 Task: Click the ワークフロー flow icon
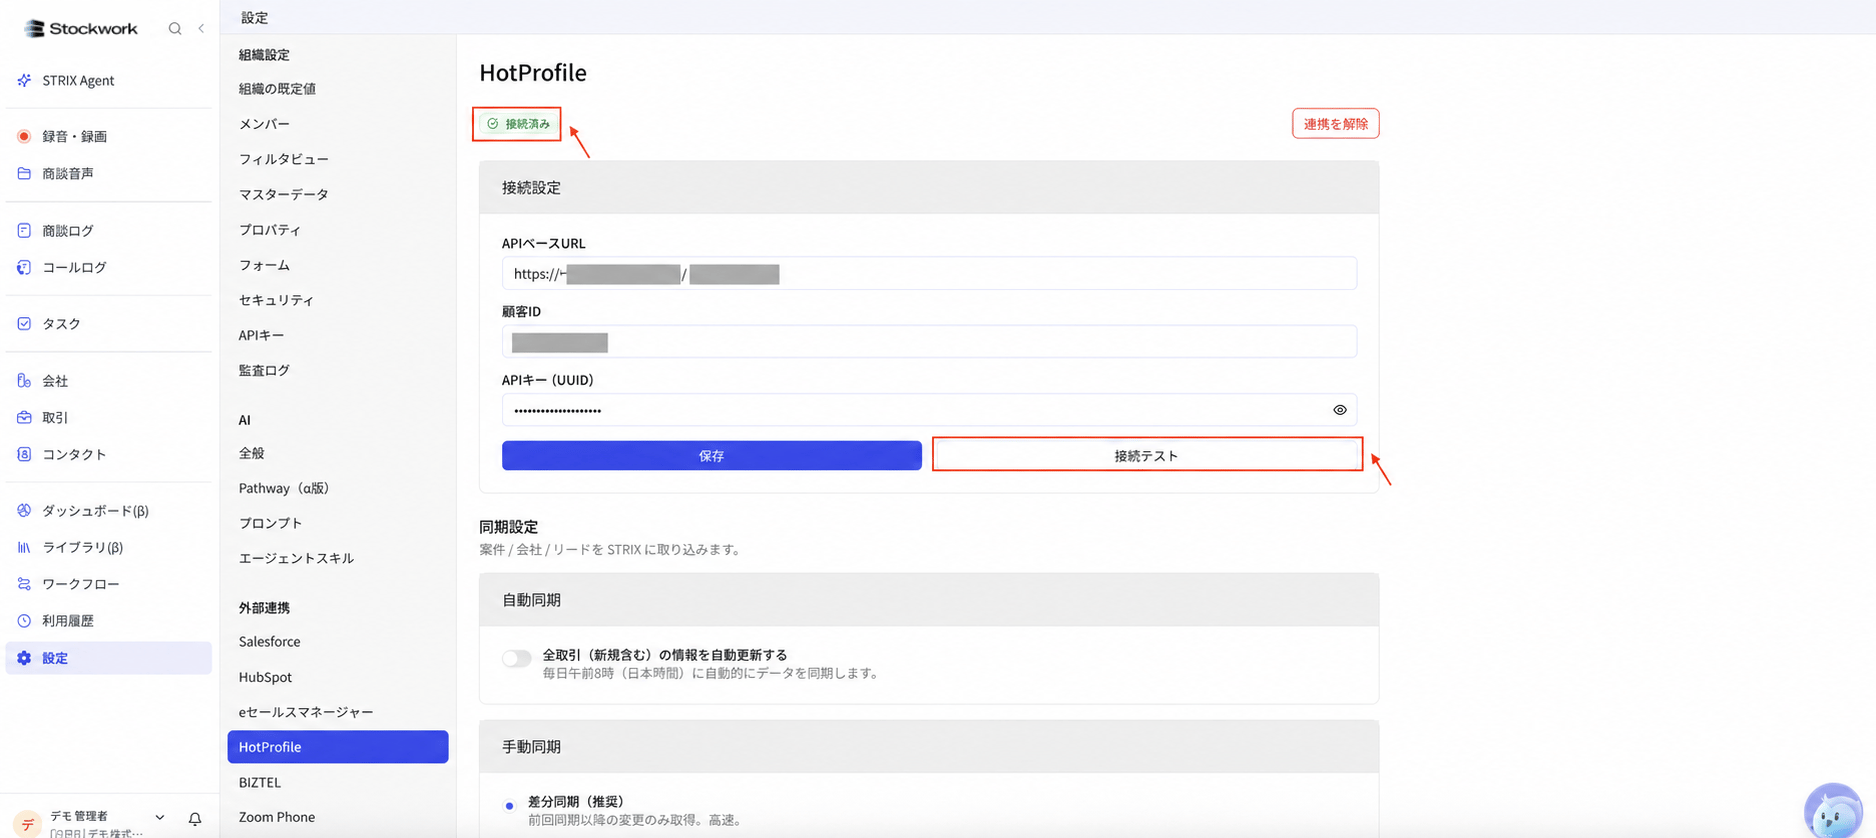[x=24, y=584]
